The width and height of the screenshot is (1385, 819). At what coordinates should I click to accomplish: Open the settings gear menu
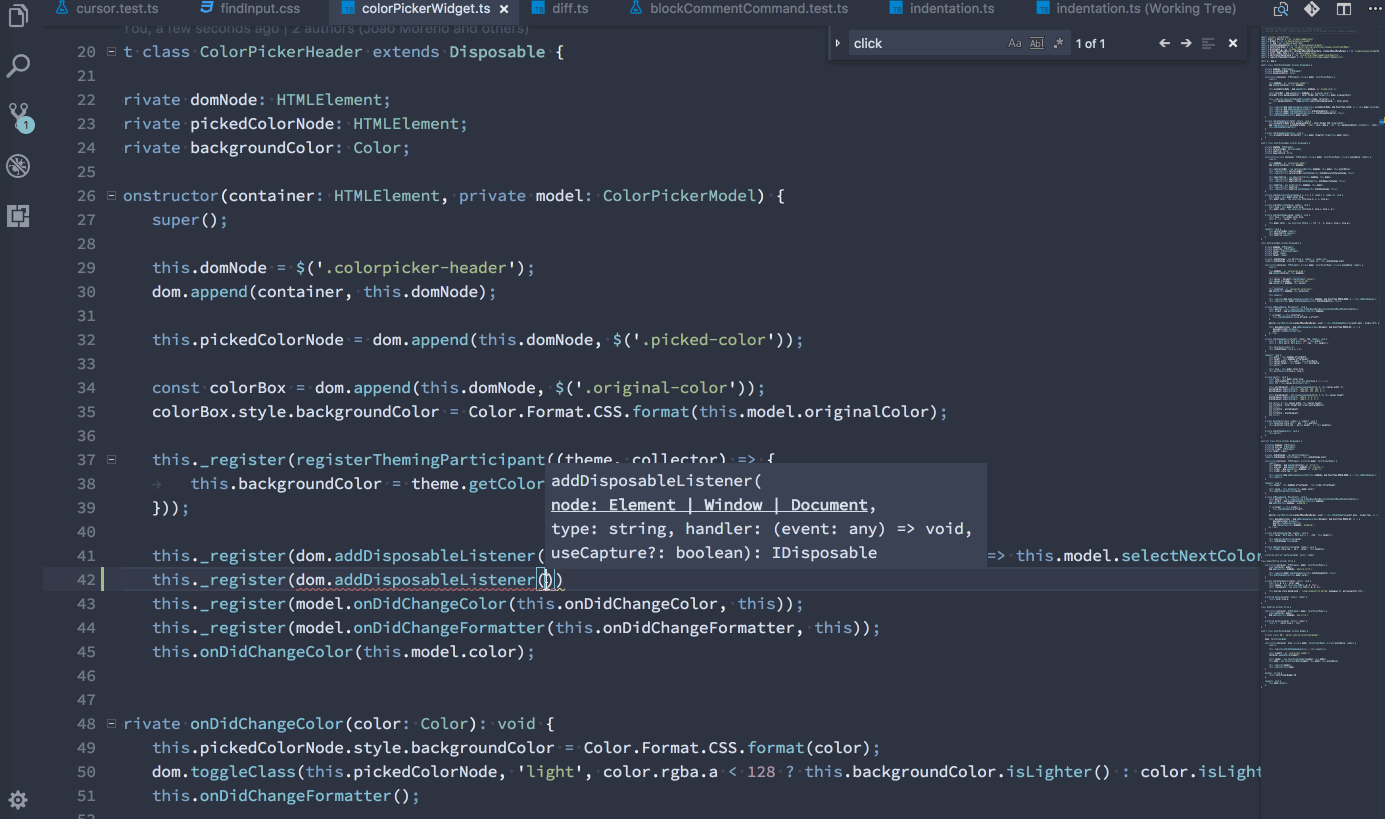pos(17,800)
